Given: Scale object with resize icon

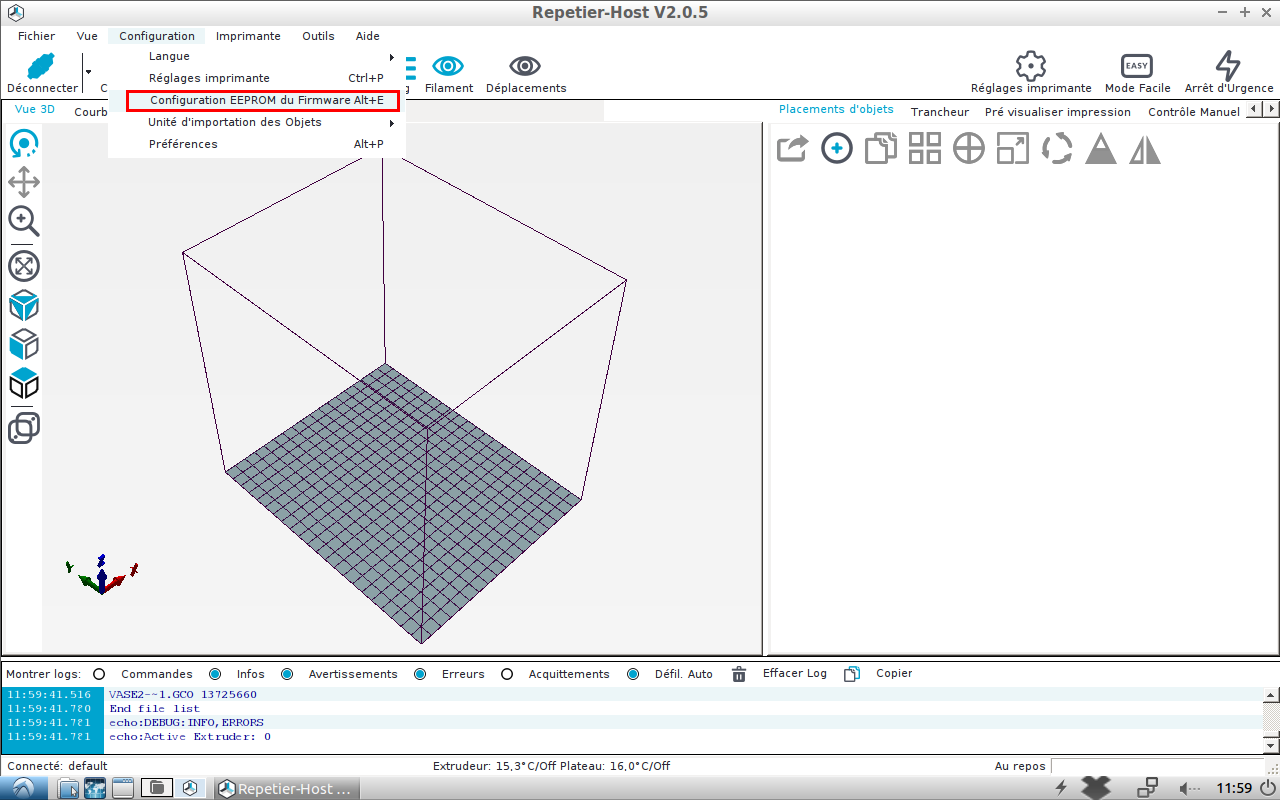Looking at the screenshot, I should tap(1013, 149).
